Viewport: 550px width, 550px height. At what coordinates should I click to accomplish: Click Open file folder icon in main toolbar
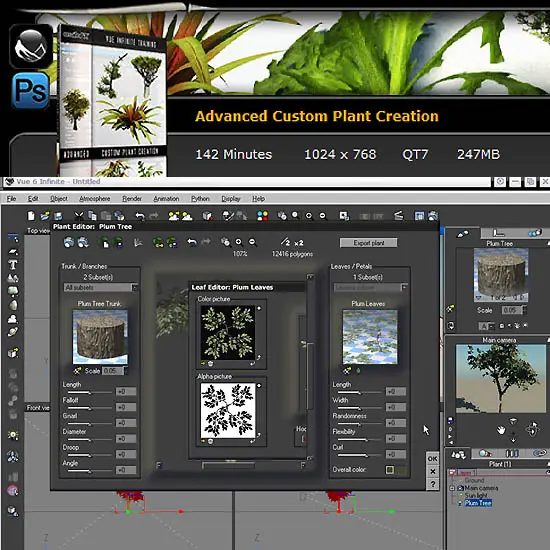coord(45,216)
